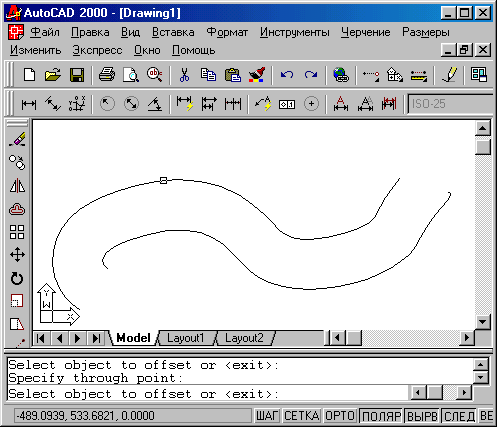
Task: Click the Erase tool at toolbar top
Action: tap(17, 139)
